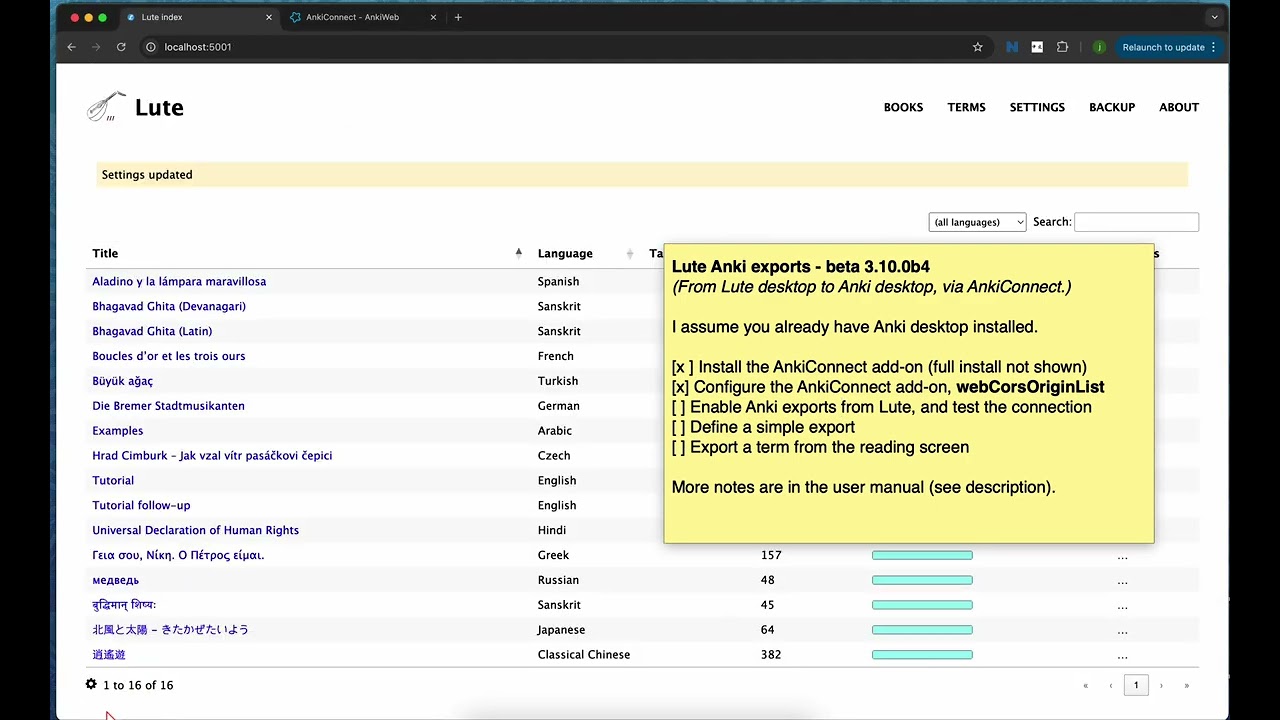1280x720 pixels.
Task: Open book 'Bhagavad Ghita (Latin)'
Action: click(152, 331)
